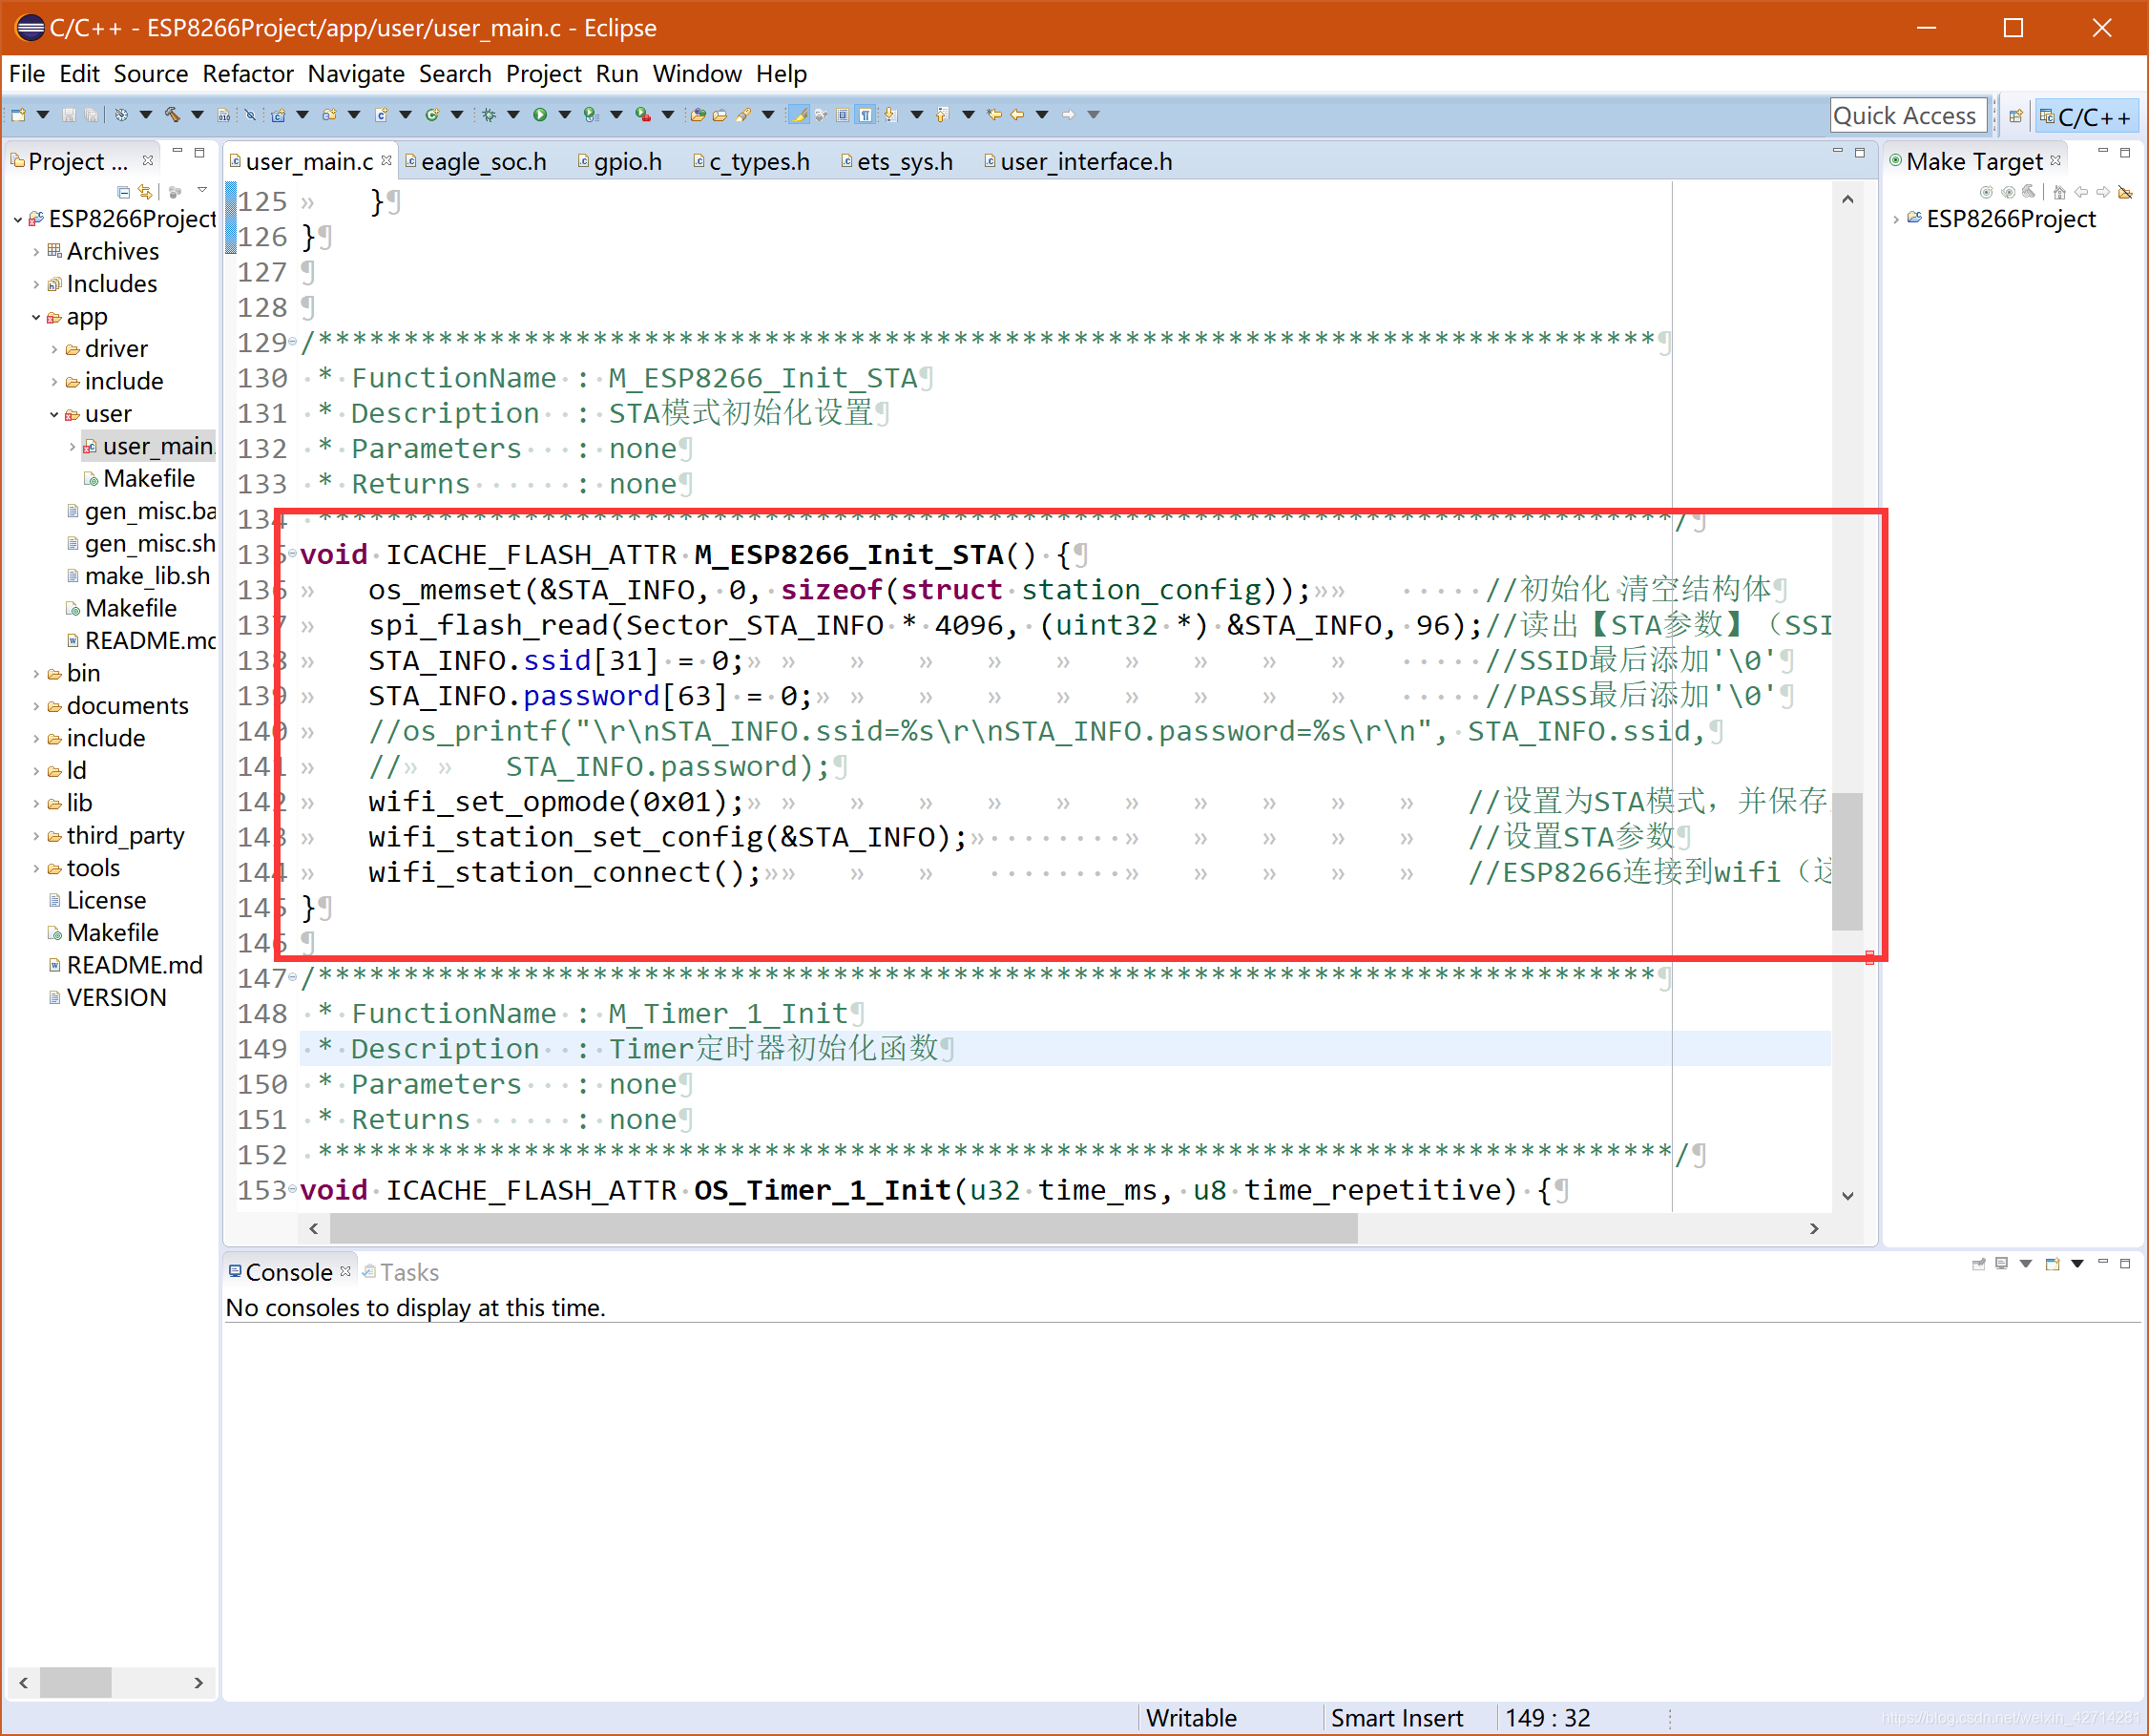The width and height of the screenshot is (2149, 1736).
Task: Click the green Run button icon
Action: 540,115
